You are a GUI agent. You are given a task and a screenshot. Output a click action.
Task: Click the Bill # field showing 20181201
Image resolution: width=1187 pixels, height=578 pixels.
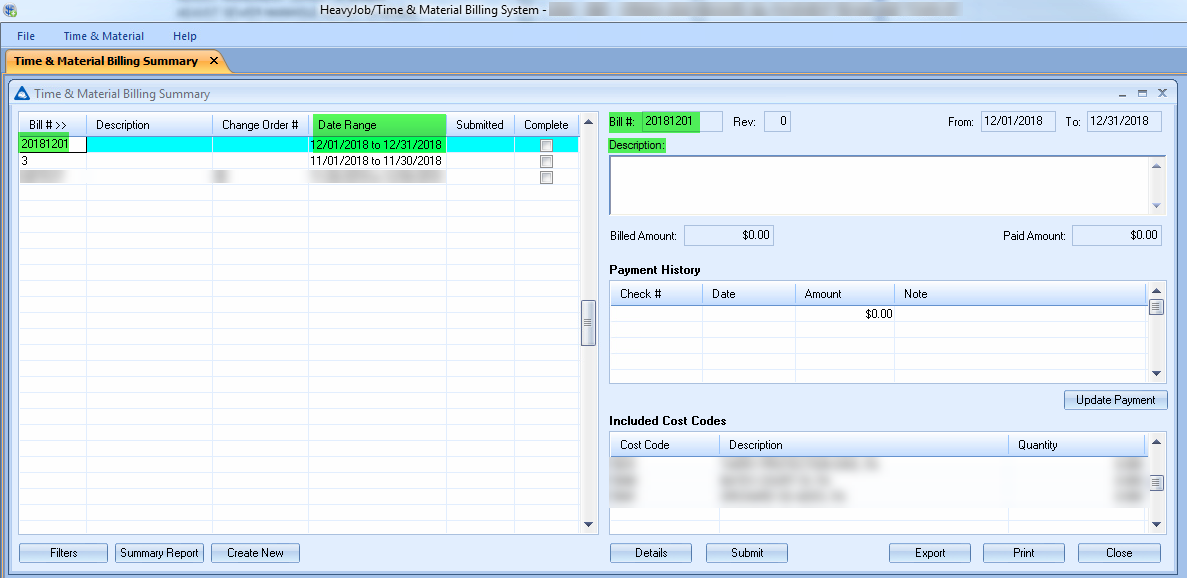(x=682, y=121)
